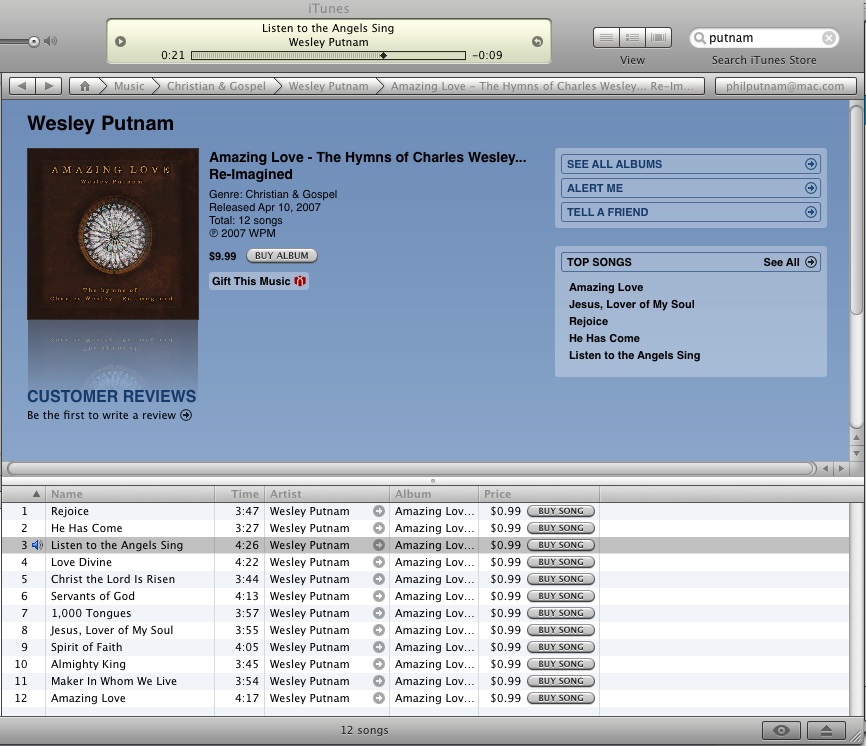The image size is (866, 746).
Task: Click the arrow icon beside Rejoice artist
Action: (379, 511)
